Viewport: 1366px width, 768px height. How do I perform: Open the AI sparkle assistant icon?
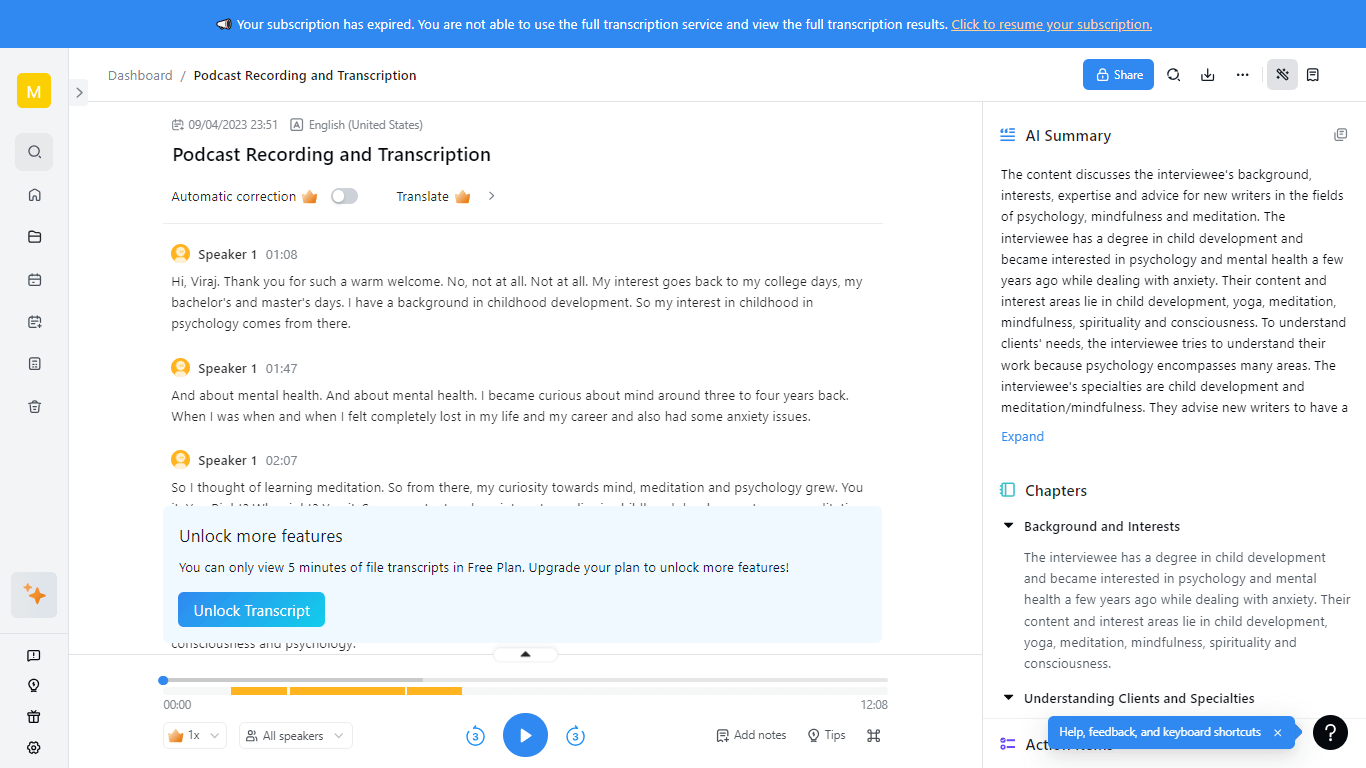(34, 594)
